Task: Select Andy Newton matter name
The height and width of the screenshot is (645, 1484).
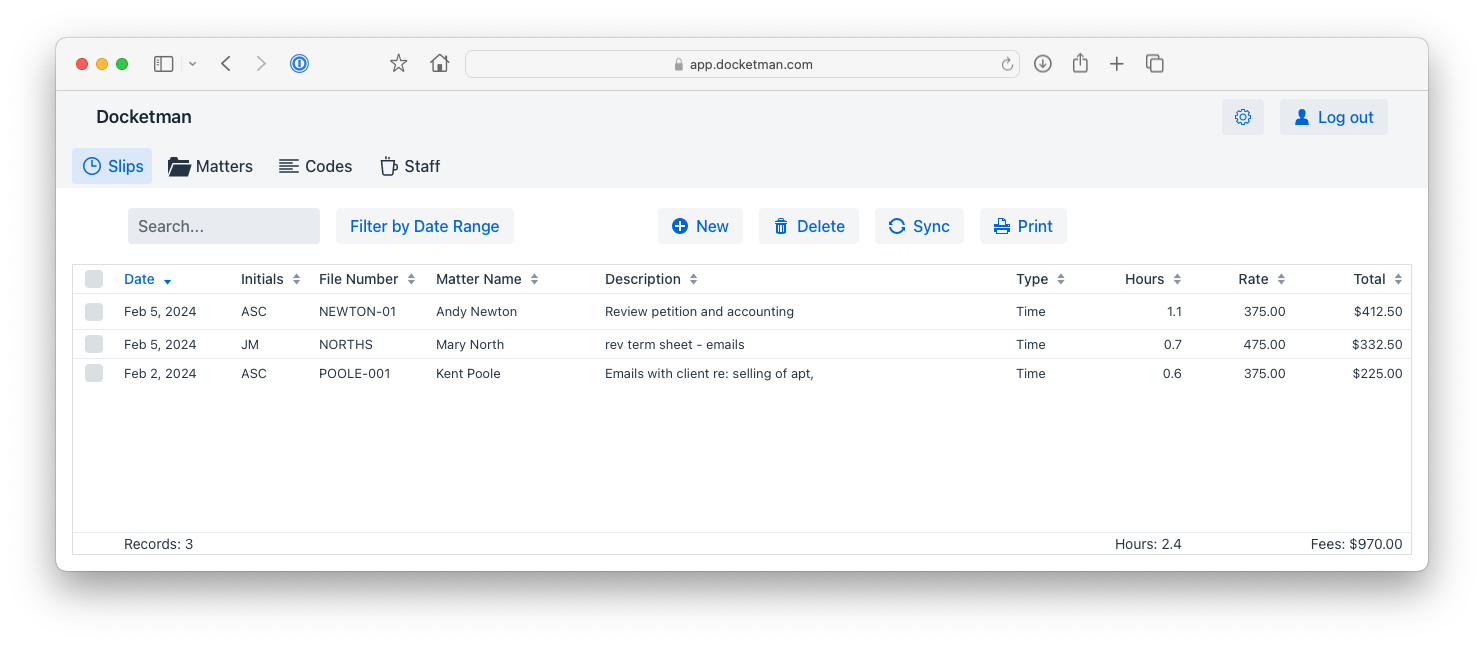Action: (x=476, y=312)
